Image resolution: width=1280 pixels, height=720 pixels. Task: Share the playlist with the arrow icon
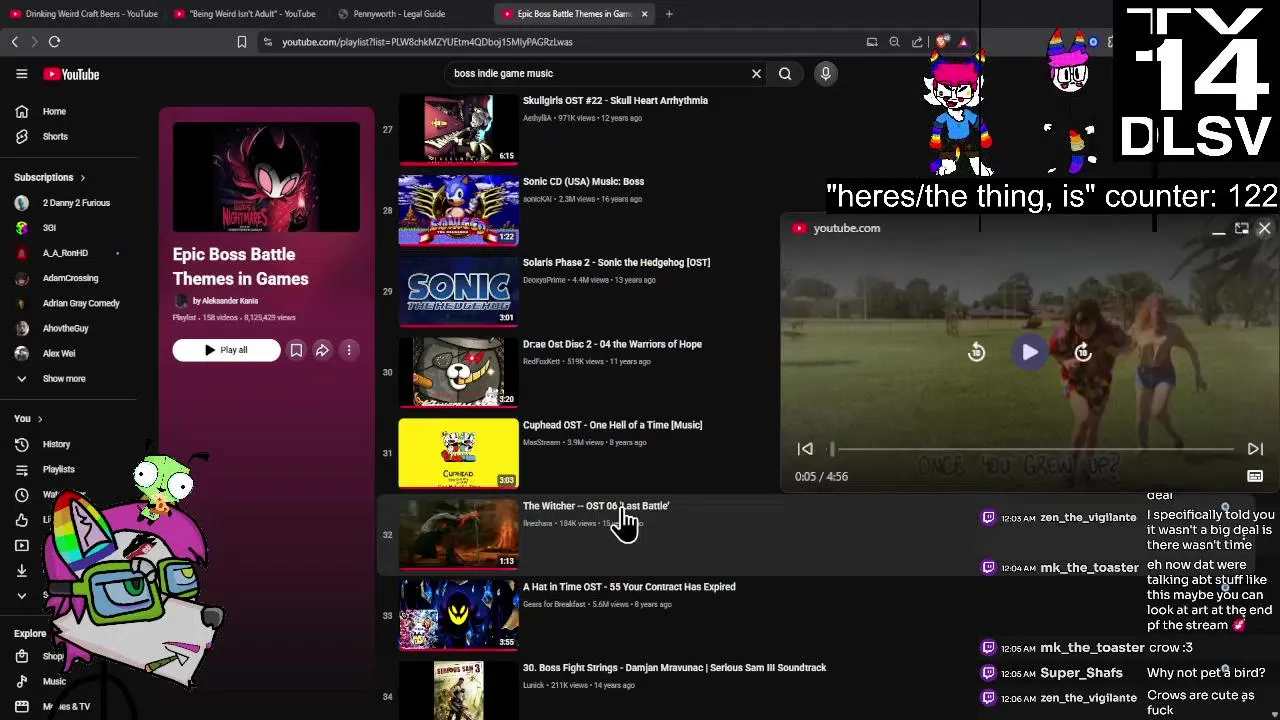click(322, 350)
